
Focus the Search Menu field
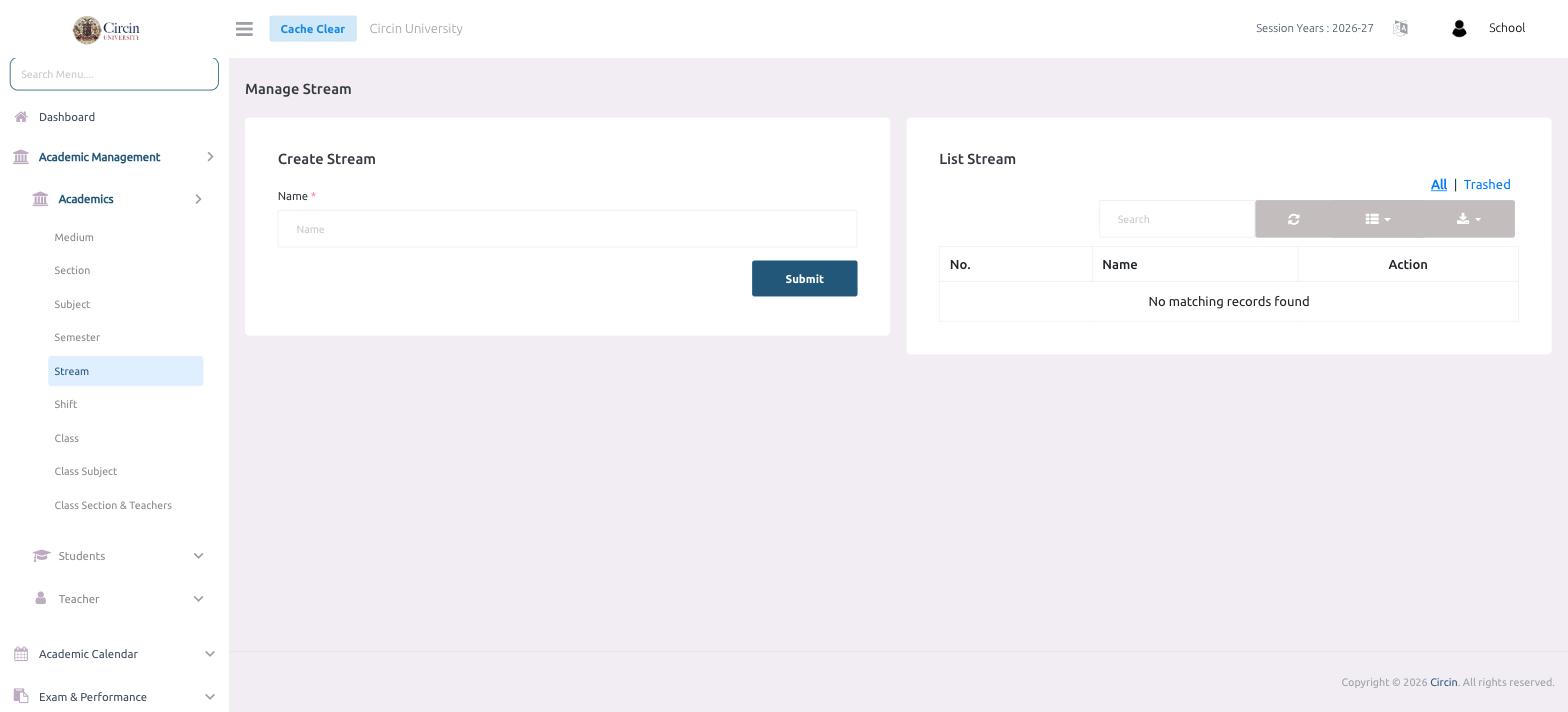[x=114, y=74]
